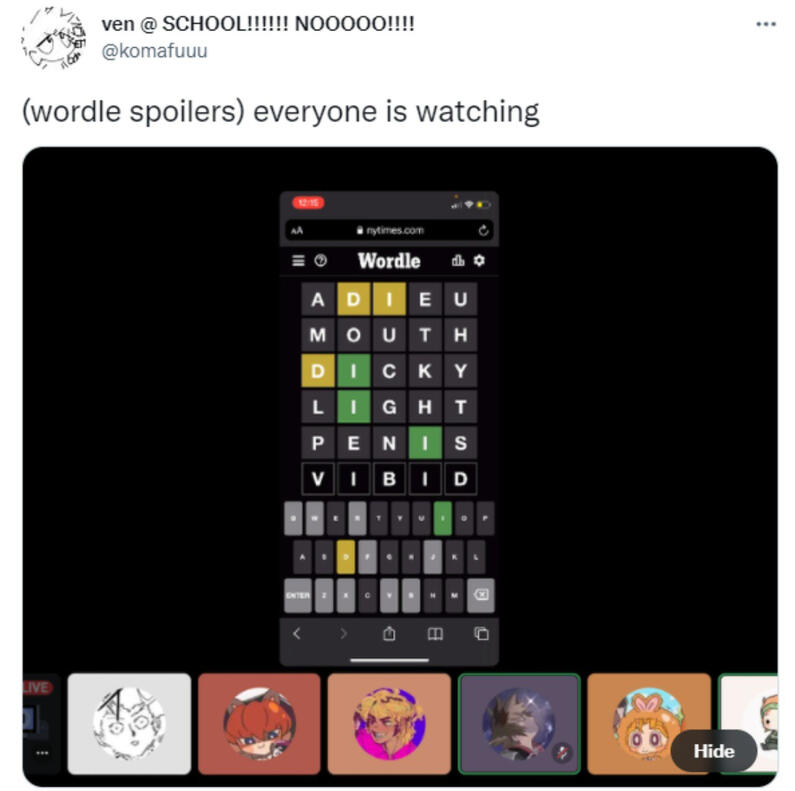Tap the Safari share icon

(389, 633)
